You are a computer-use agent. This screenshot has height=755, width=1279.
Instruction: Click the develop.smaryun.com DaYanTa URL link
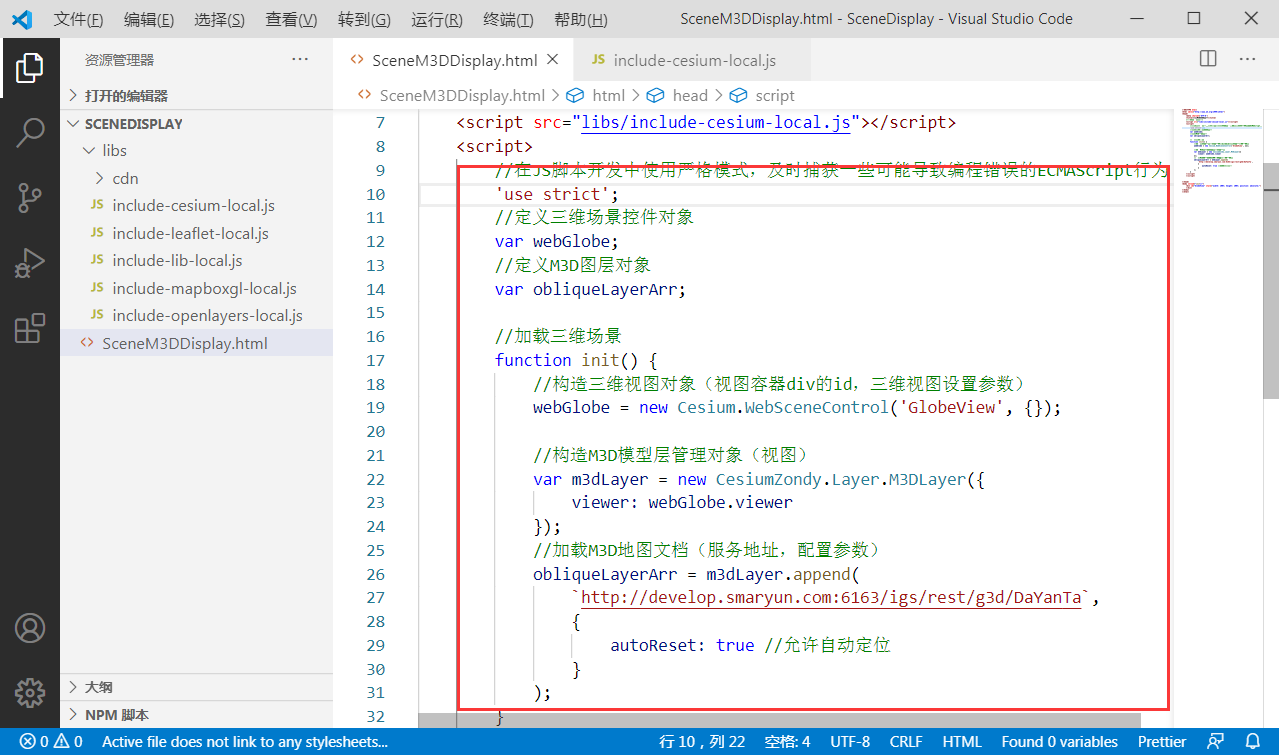[831, 598]
